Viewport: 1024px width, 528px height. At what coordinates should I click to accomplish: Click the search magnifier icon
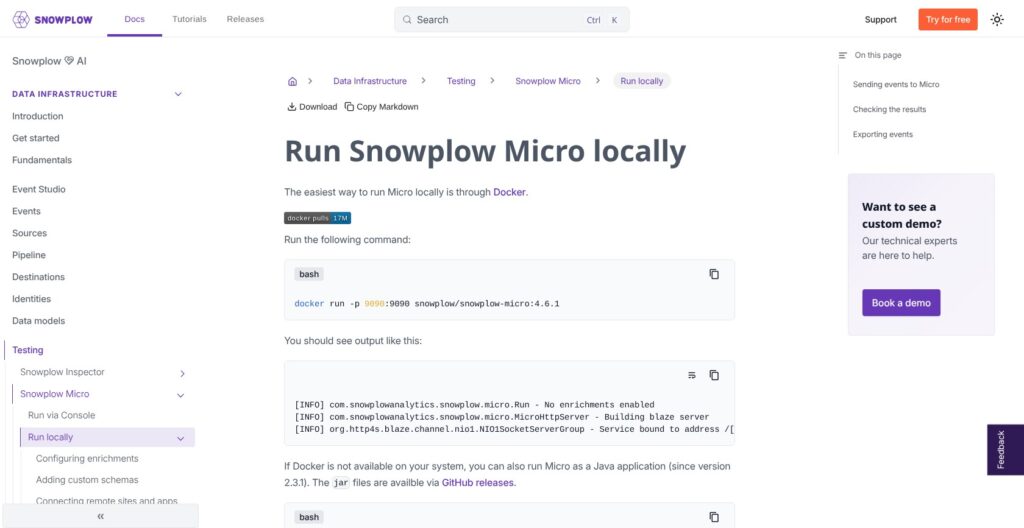(x=407, y=20)
